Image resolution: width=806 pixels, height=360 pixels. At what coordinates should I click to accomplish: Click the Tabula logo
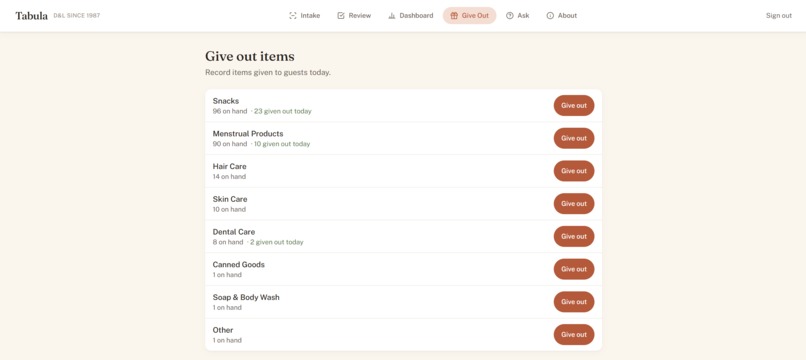(31, 15)
